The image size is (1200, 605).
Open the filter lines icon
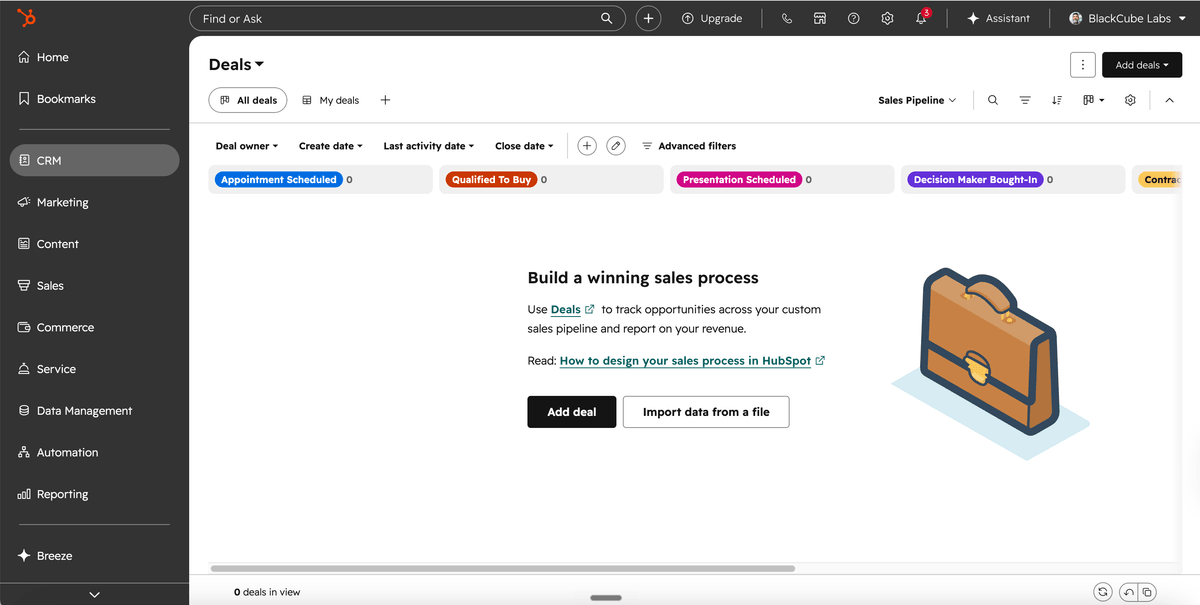1025,100
